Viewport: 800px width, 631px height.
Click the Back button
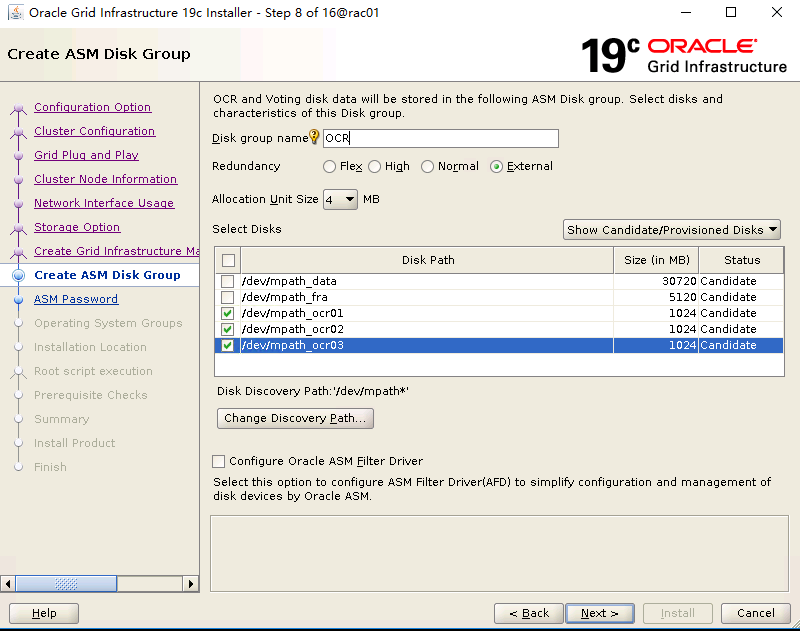pos(529,613)
